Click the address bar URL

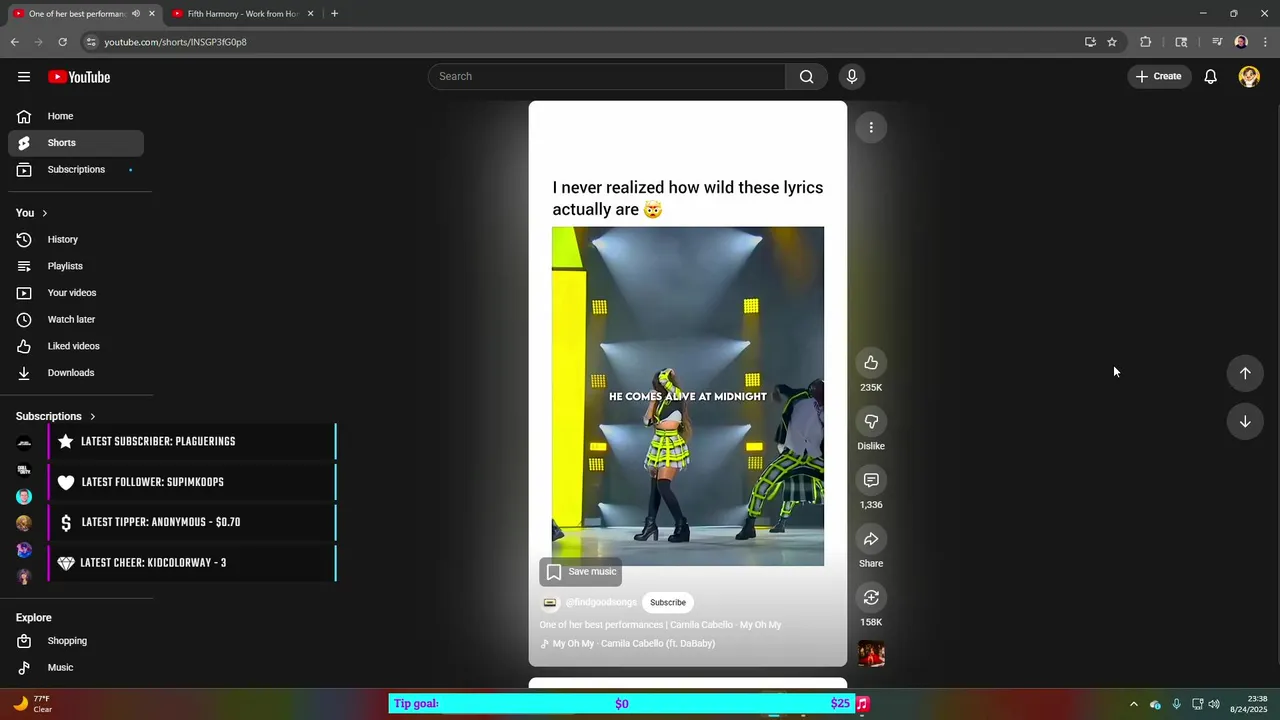coord(176,42)
